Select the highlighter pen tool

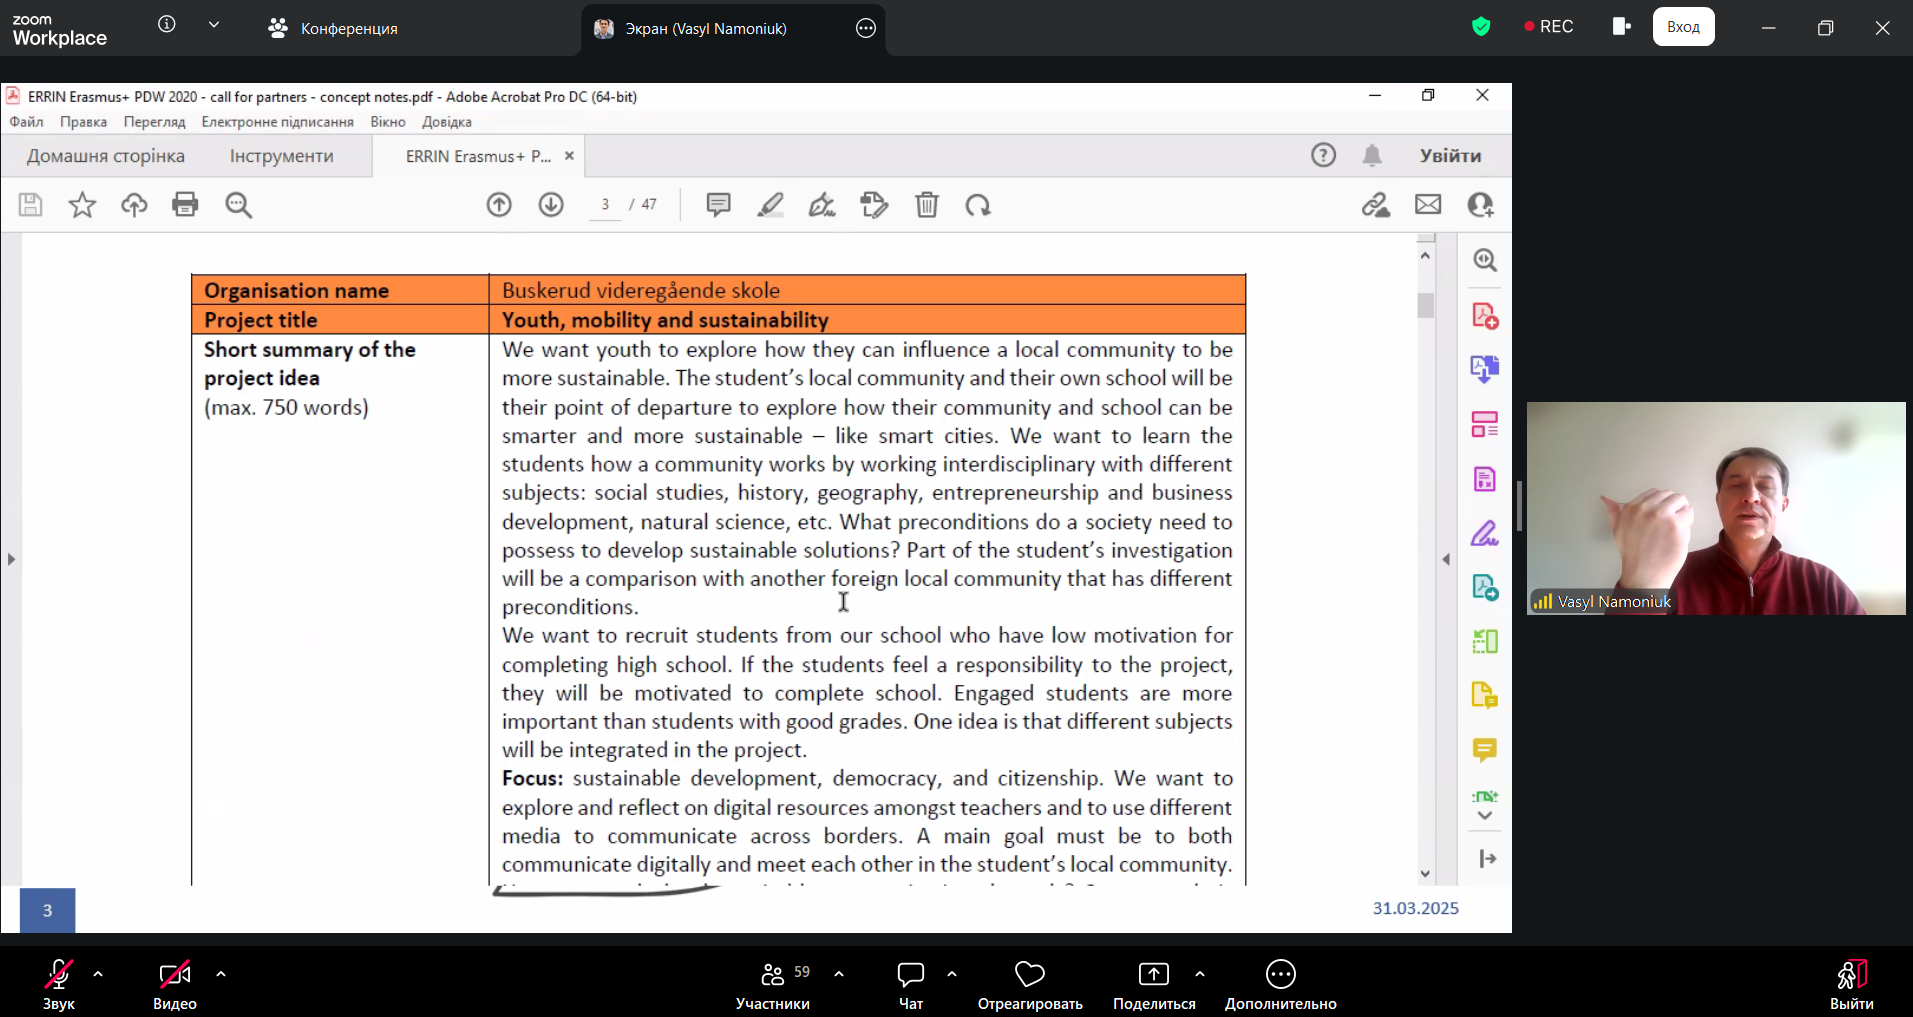click(x=770, y=205)
